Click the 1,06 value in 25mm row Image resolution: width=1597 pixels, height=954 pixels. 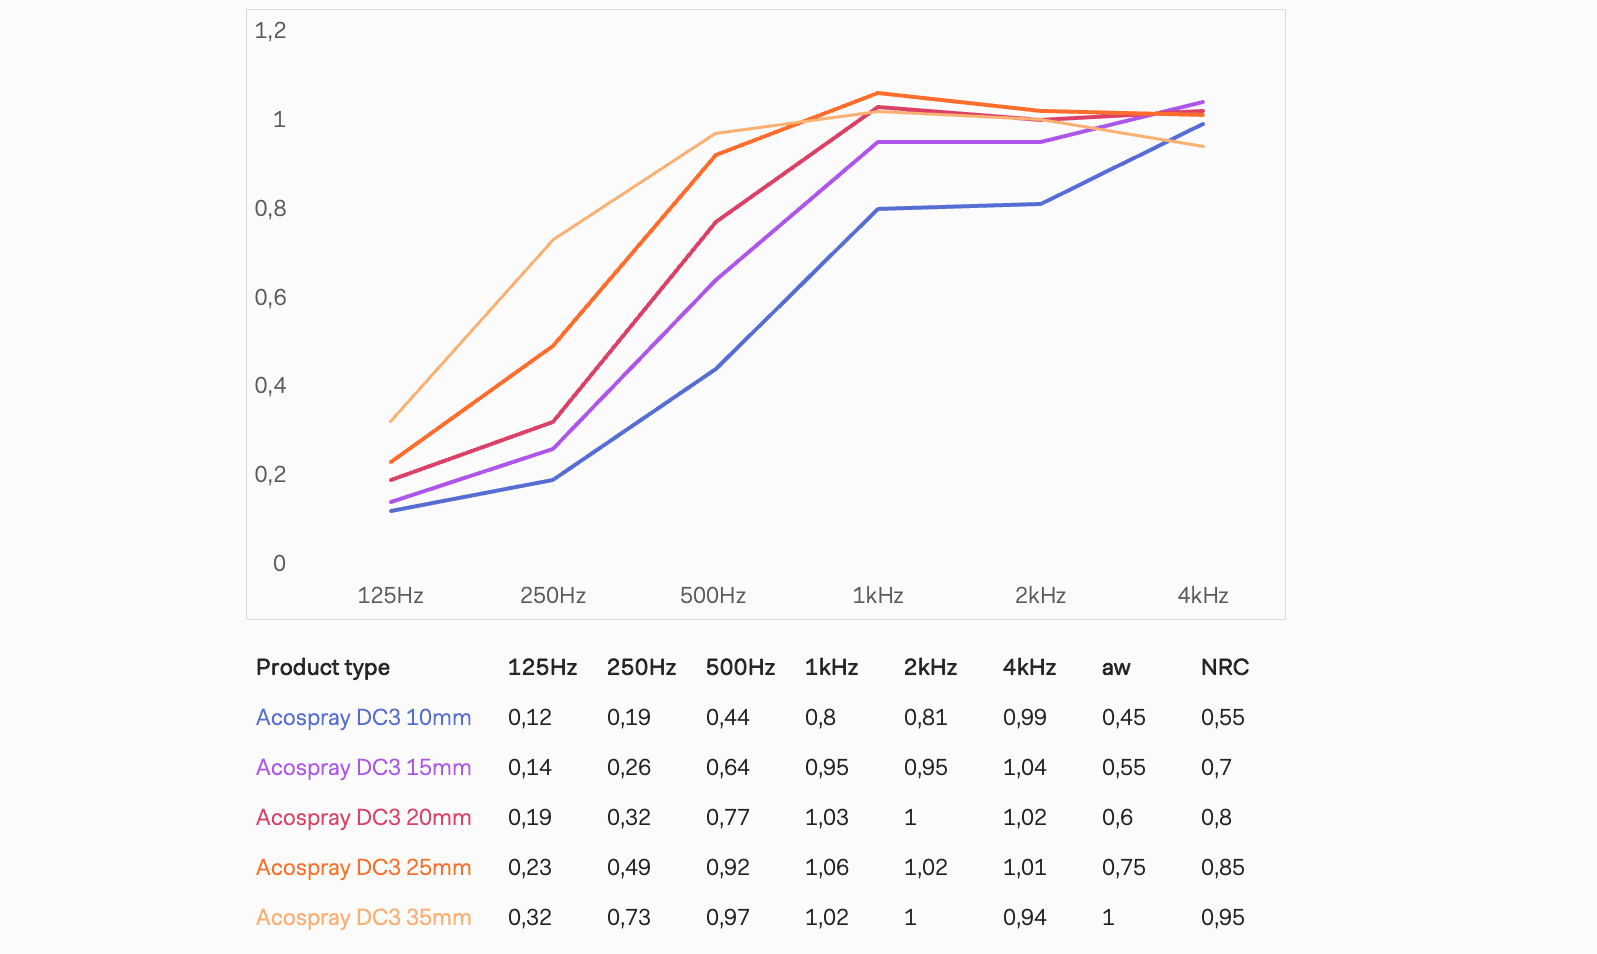click(827, 867)
